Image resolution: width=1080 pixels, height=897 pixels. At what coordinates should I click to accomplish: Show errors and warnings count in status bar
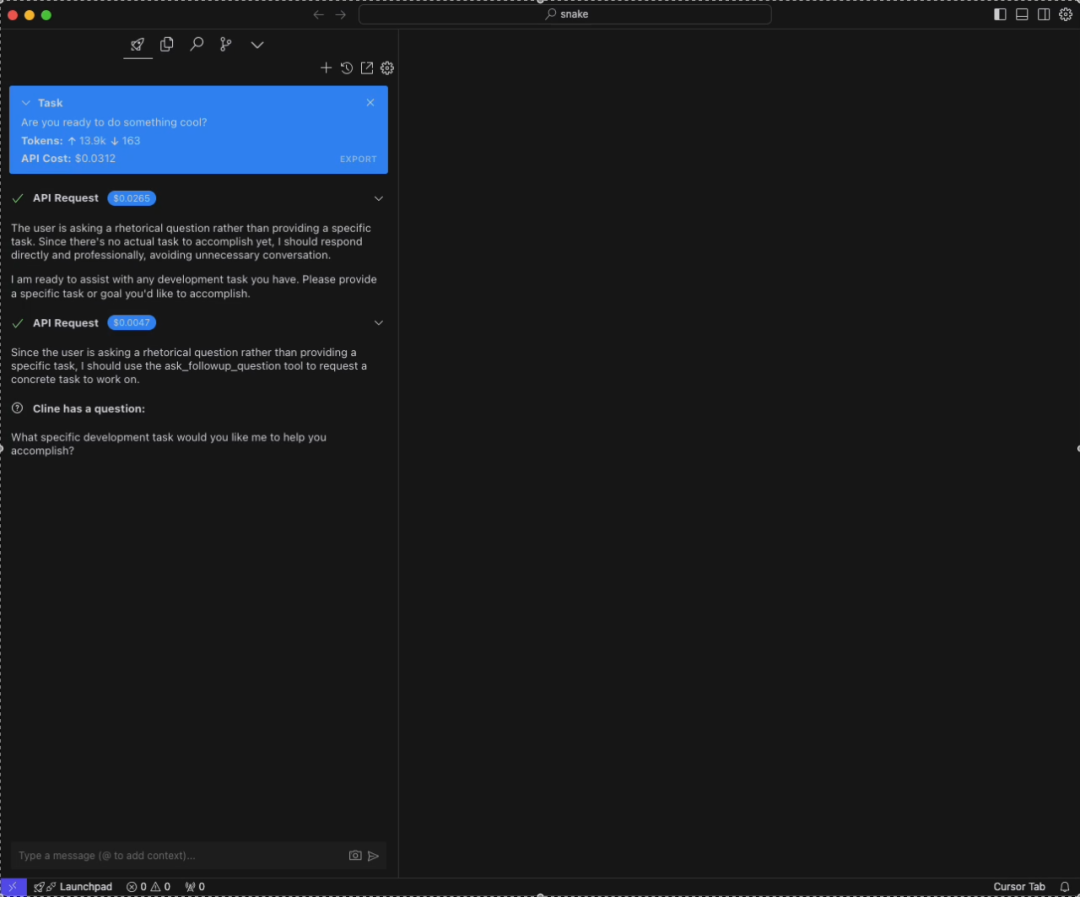[x=148, y=887]
